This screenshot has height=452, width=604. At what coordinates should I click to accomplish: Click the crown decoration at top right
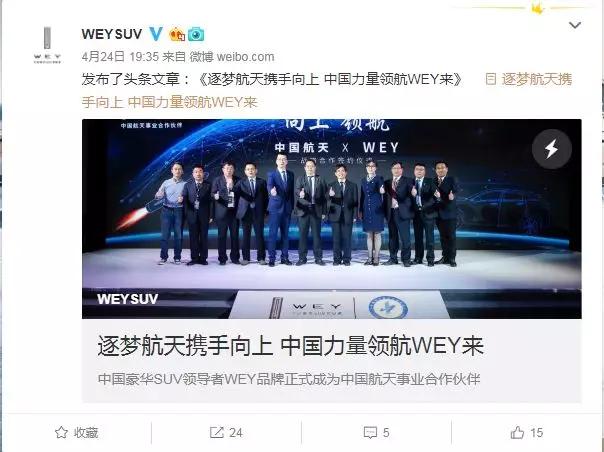pos(537,7)
